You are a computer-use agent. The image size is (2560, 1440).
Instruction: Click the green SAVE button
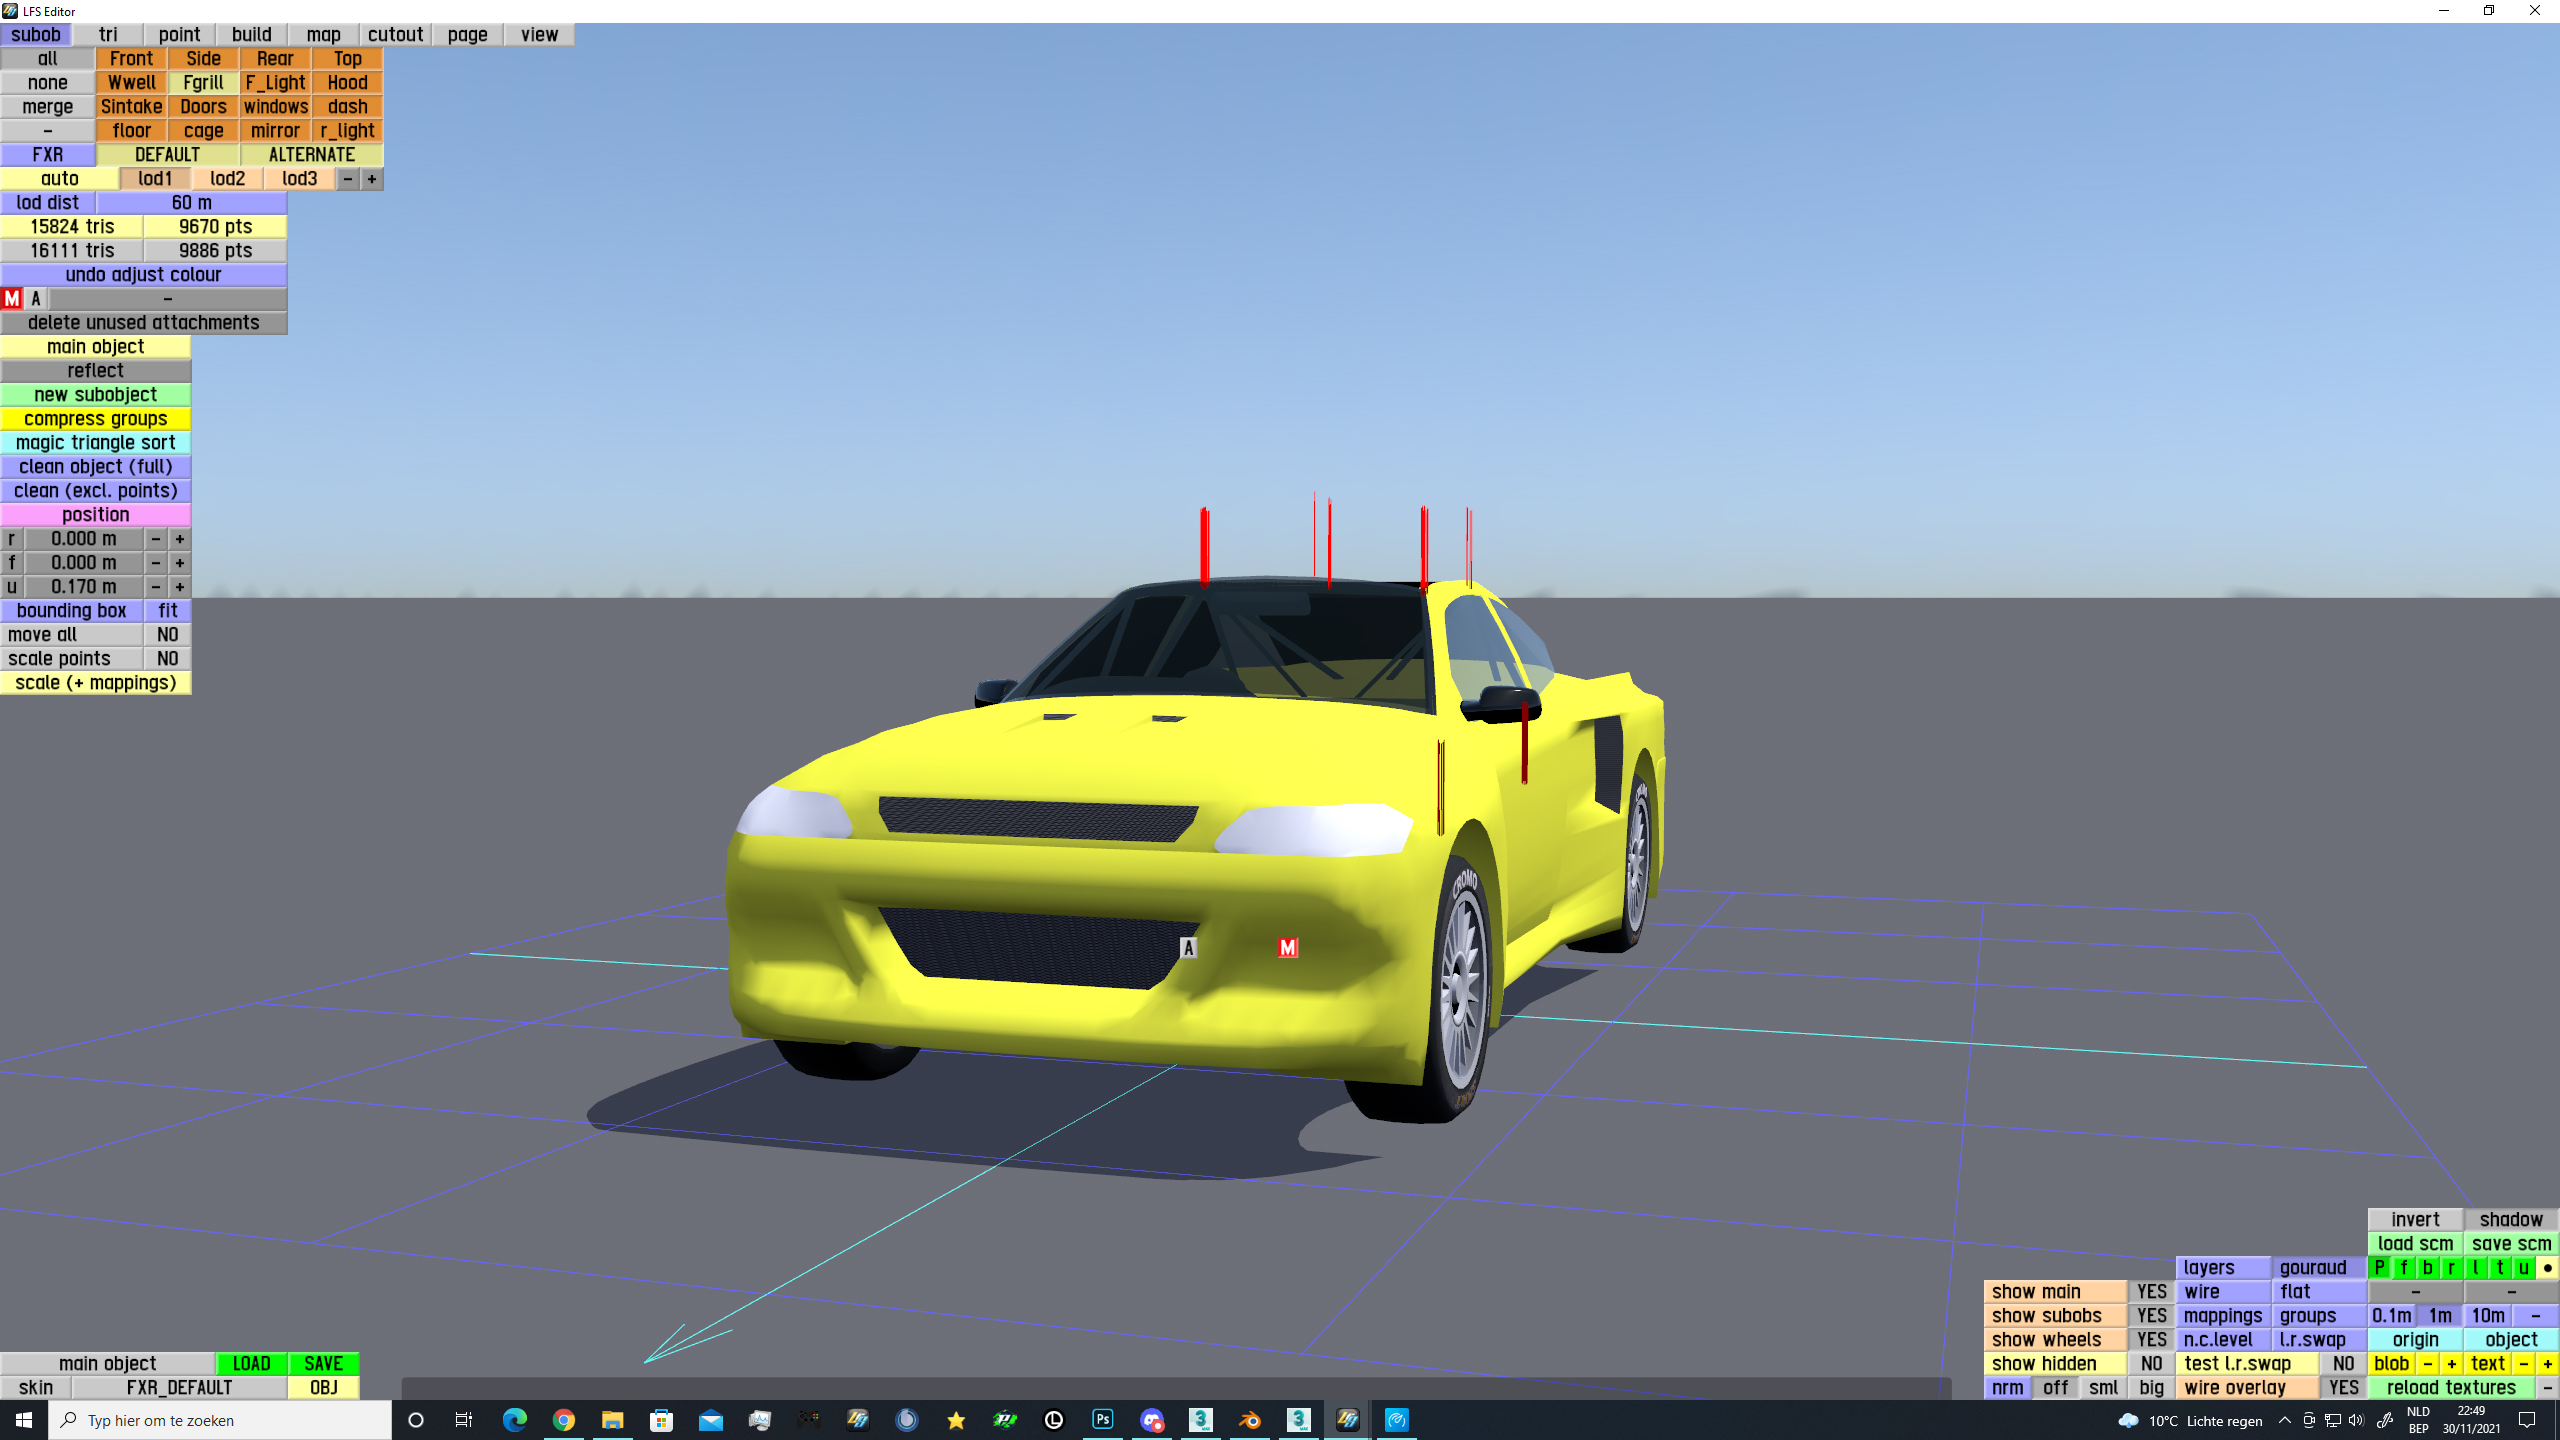point(323,1363)
